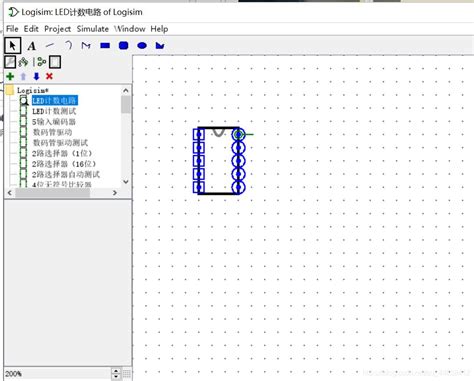Select LED计数测试 circuit in tree
The image size is (474, 381).
pos(54,111)
